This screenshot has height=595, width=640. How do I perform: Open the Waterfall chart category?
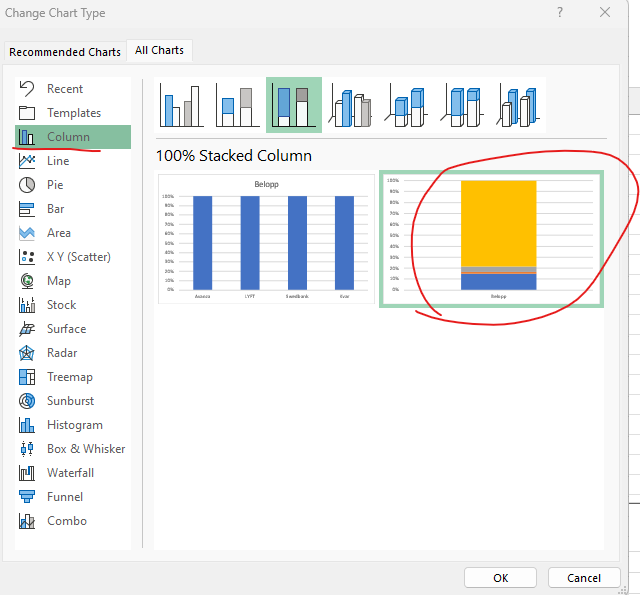click(x=70, y=473)
